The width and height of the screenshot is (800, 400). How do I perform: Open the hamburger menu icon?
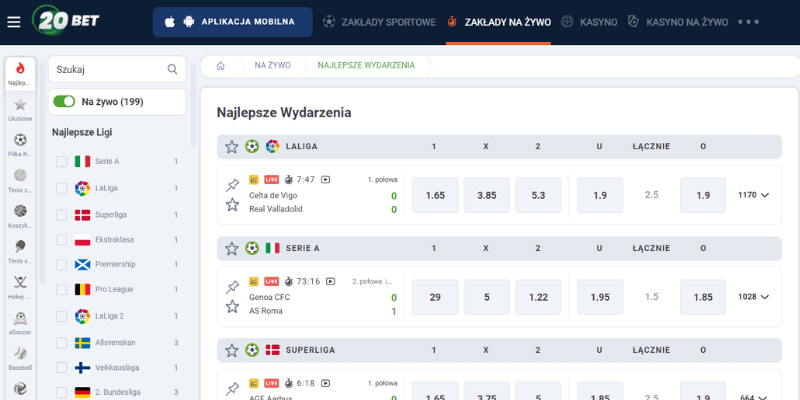click(x=13, y=21)
